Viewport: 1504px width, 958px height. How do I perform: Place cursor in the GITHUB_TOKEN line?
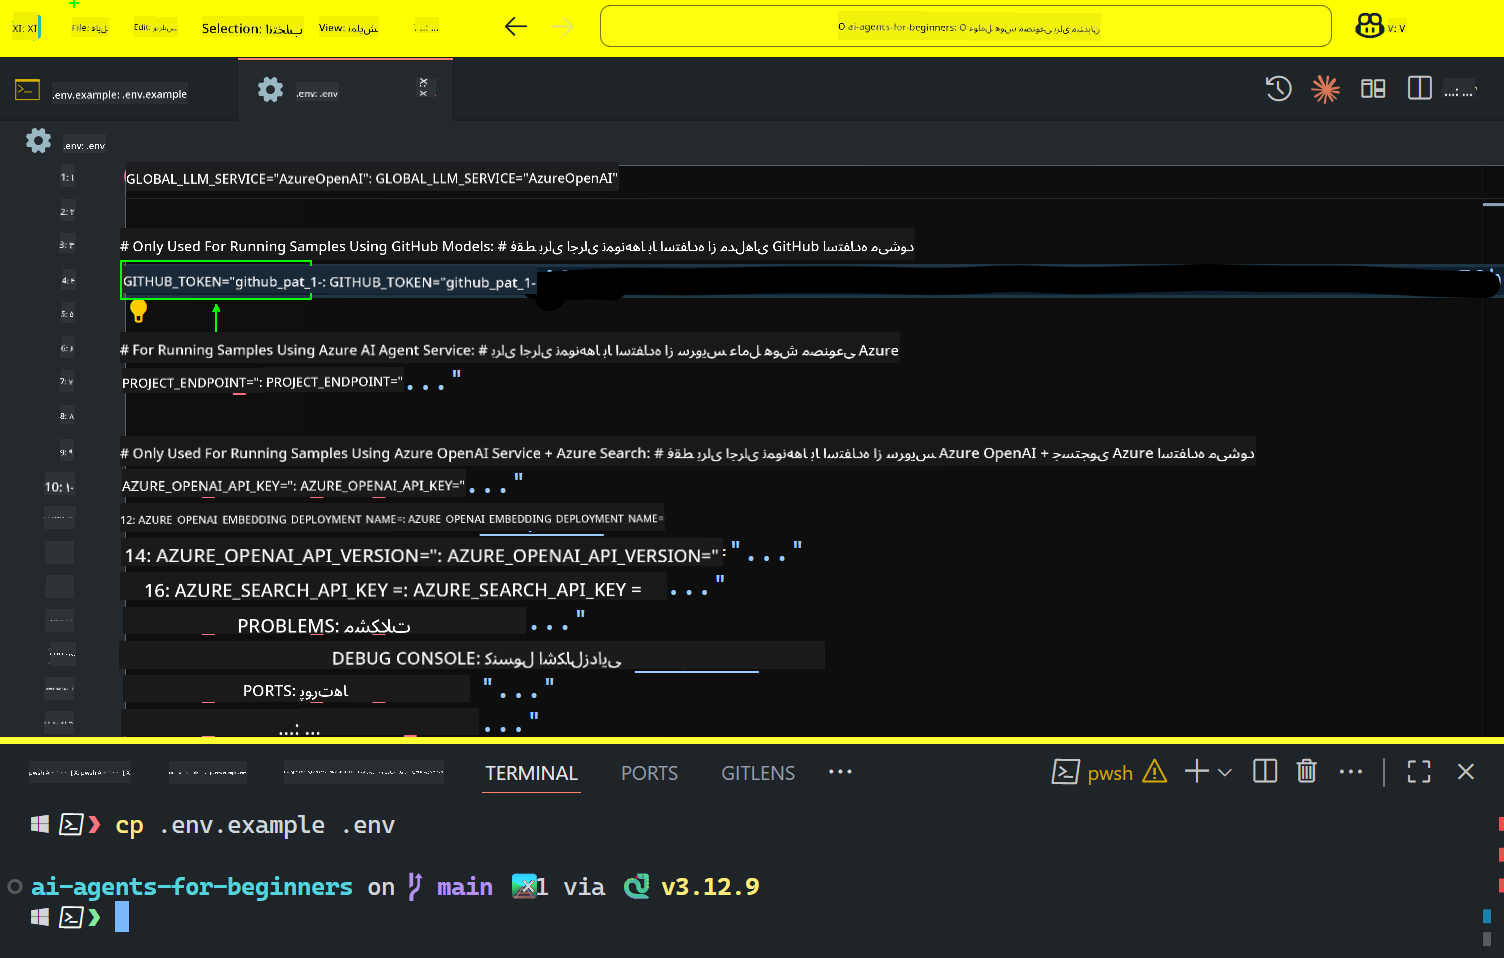pos(810,282)
